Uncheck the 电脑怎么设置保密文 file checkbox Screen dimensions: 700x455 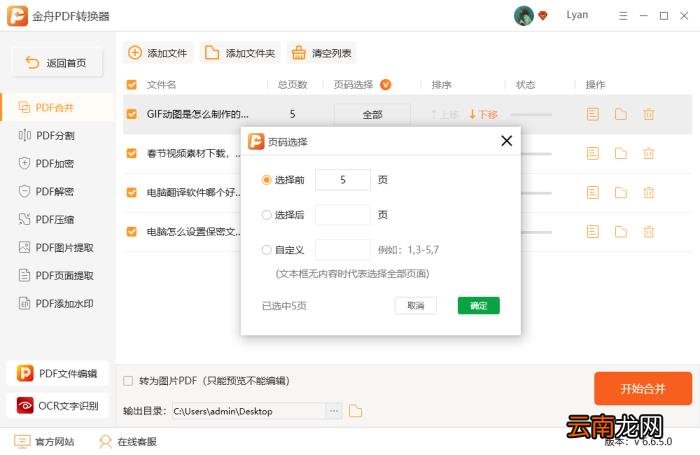pos(132,232)
